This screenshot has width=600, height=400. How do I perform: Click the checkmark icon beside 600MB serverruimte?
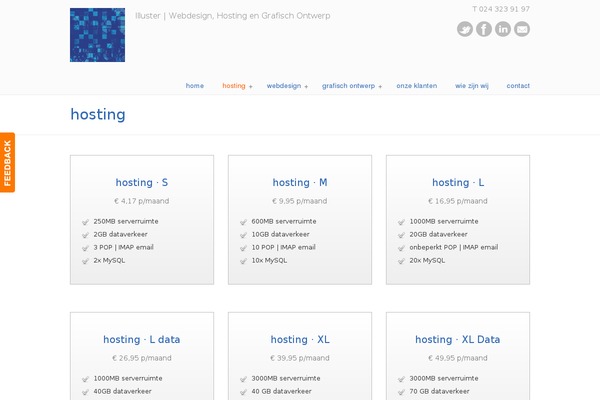pos(243,222)
